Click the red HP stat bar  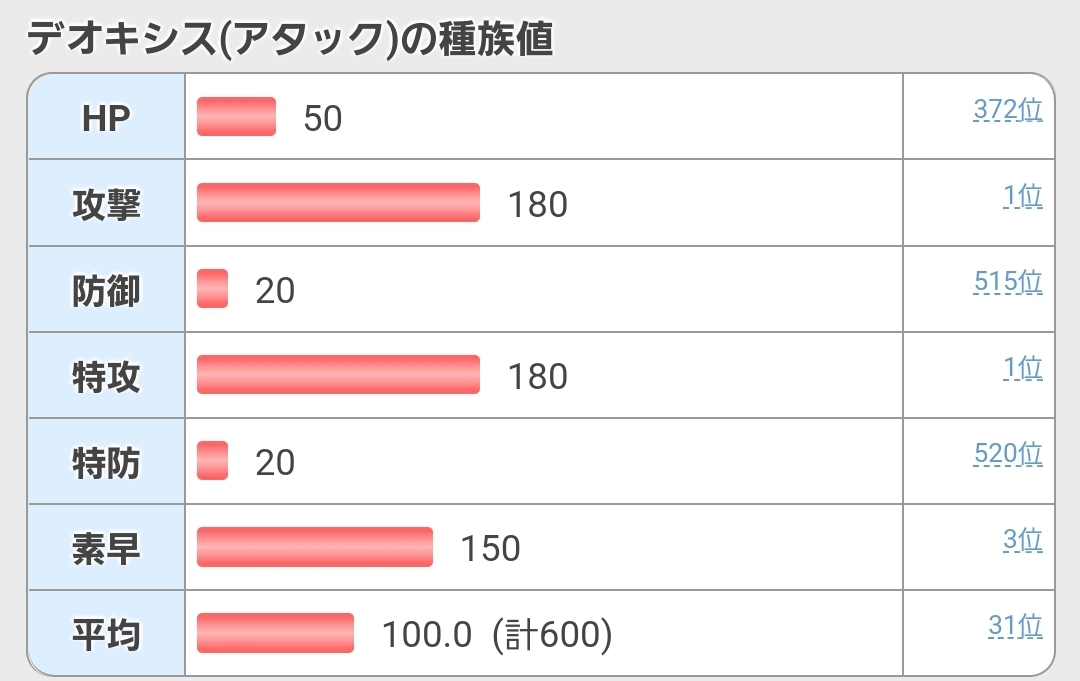click(236, 117)
